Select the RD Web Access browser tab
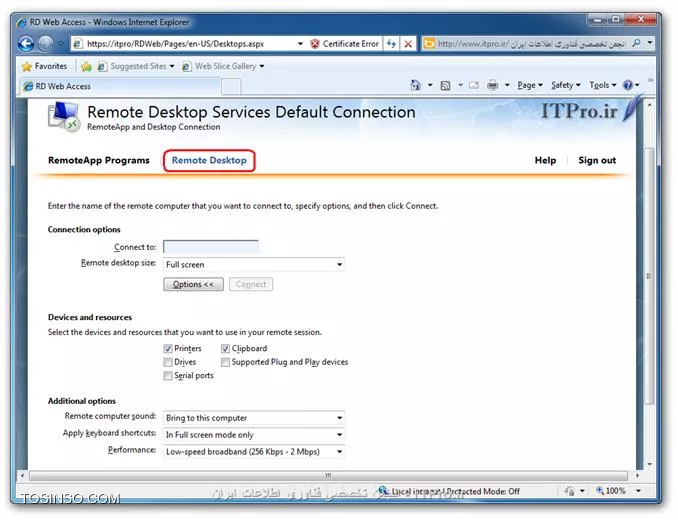This screenshot has height=520, width=678. (x=121, y=86)
